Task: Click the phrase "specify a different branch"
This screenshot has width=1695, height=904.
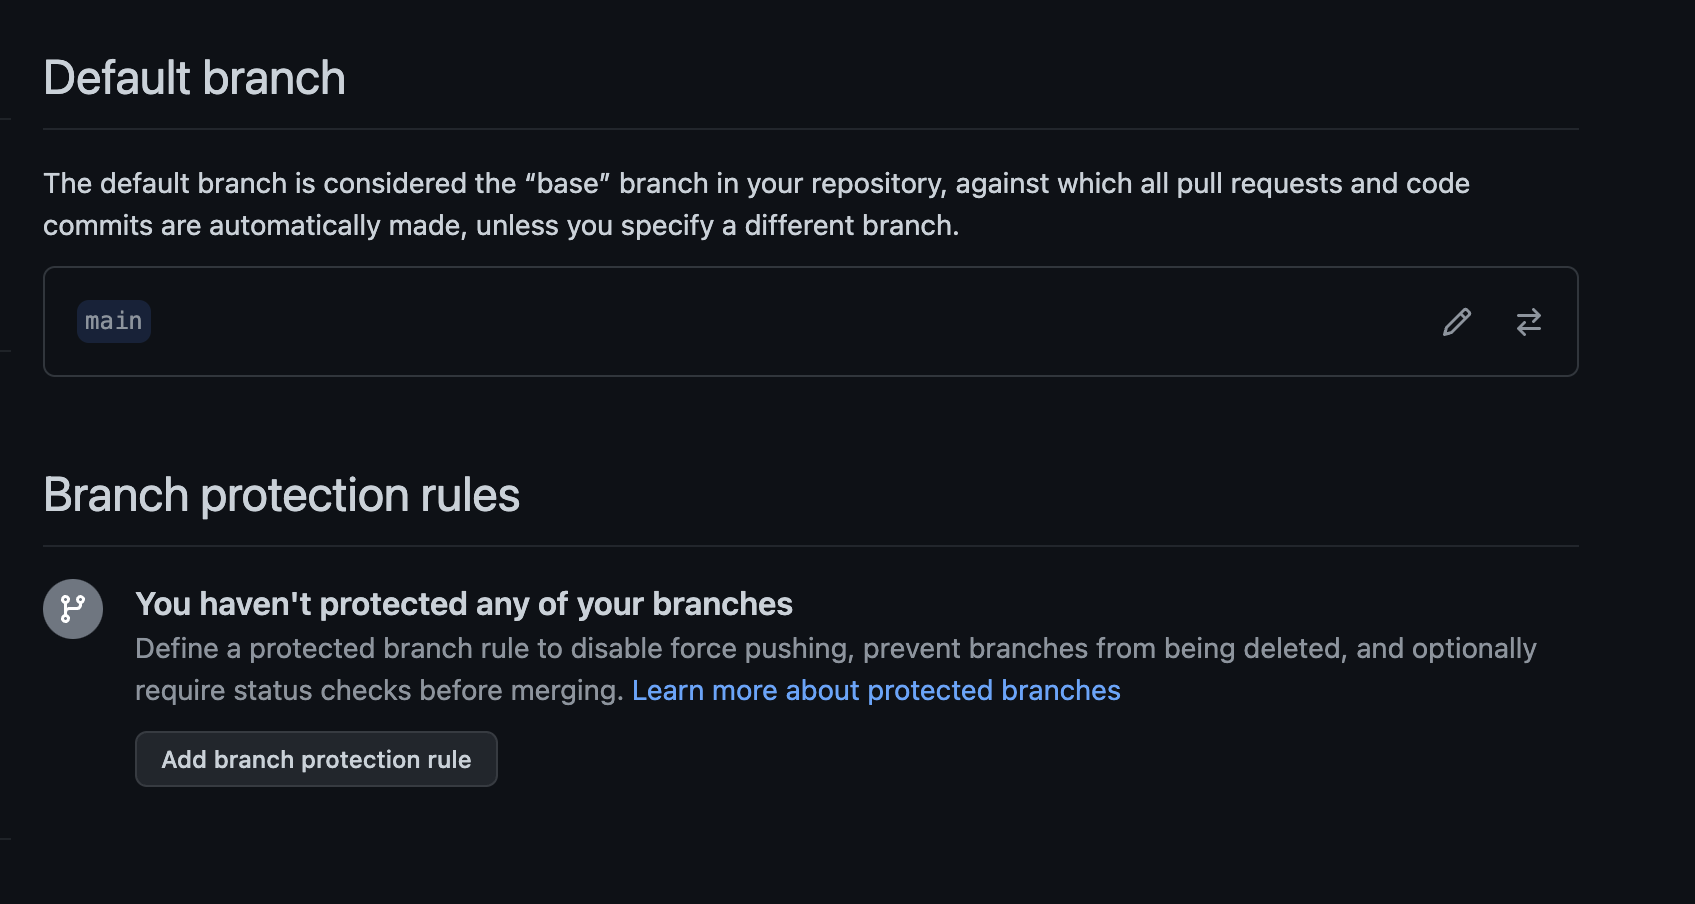Action: click(x=789, y=226)
